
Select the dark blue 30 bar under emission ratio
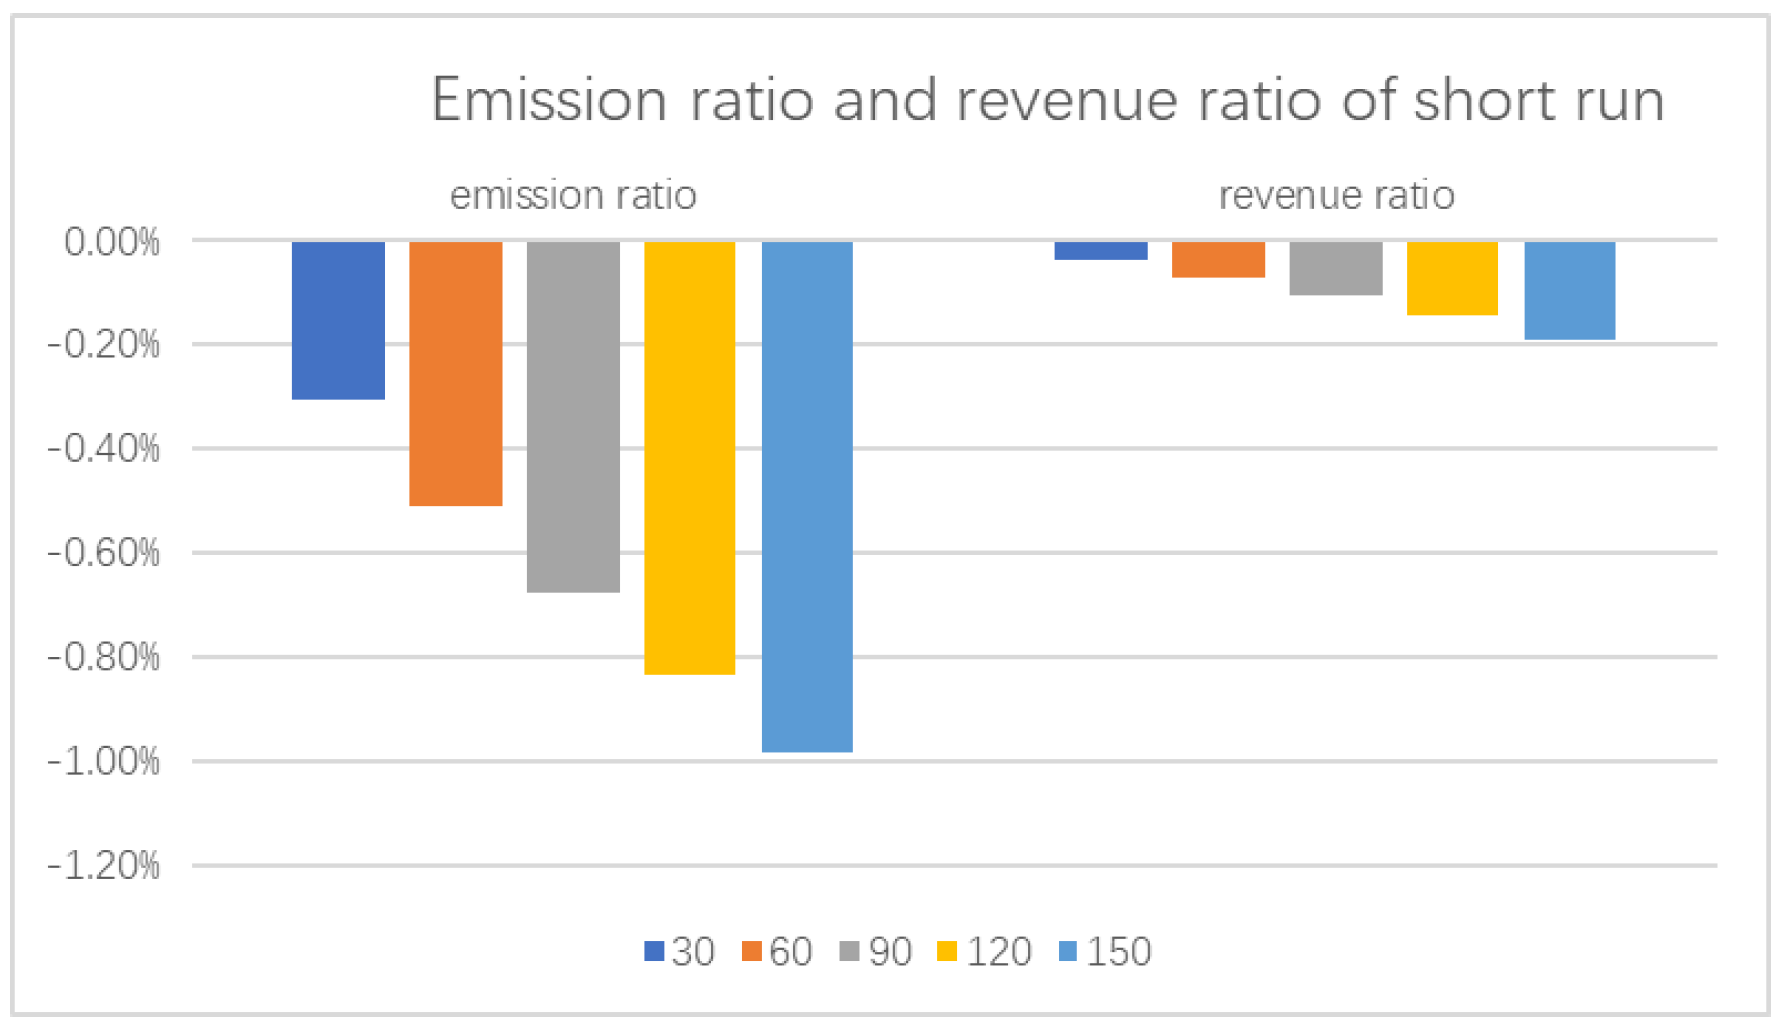point(338,321)
